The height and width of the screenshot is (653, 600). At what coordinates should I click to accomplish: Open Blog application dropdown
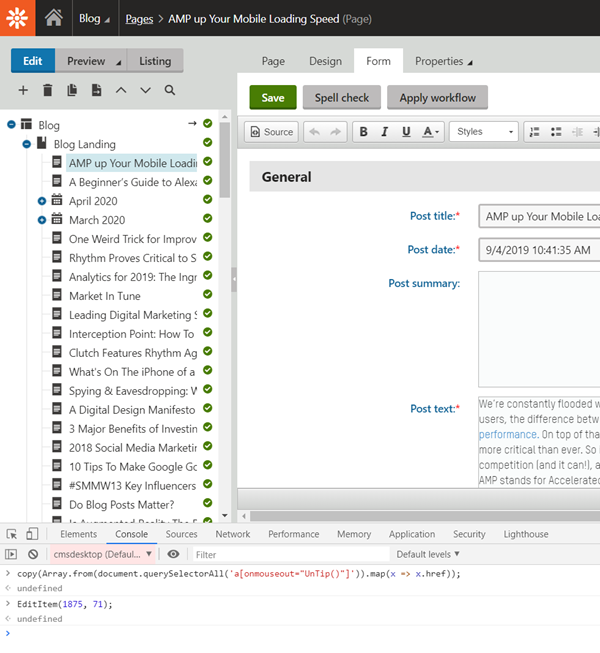95,19
